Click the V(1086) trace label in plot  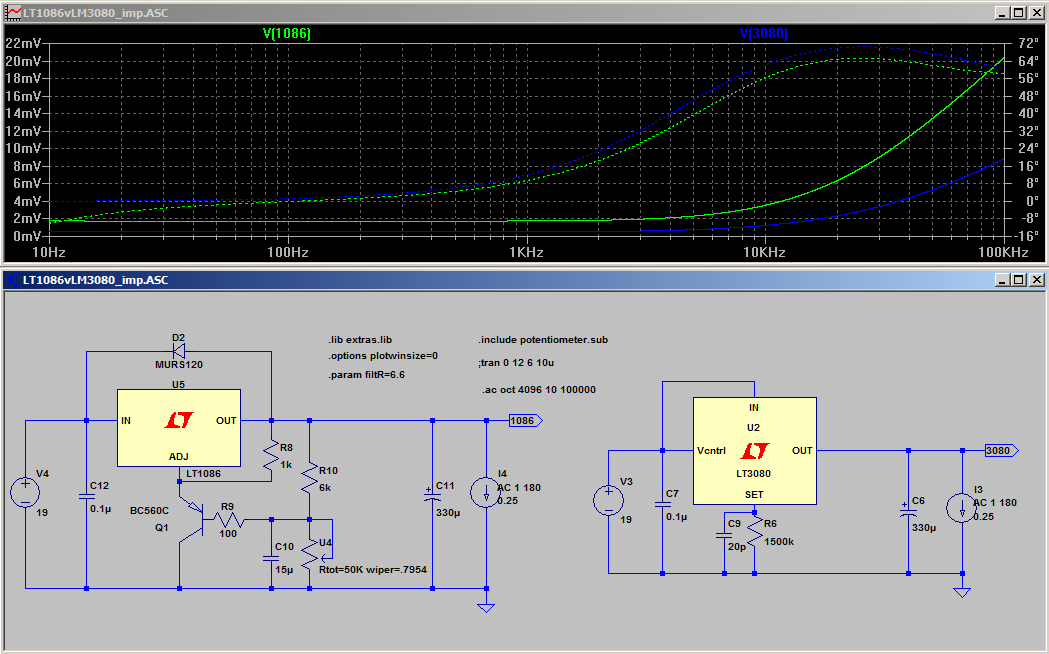point(287,33)
